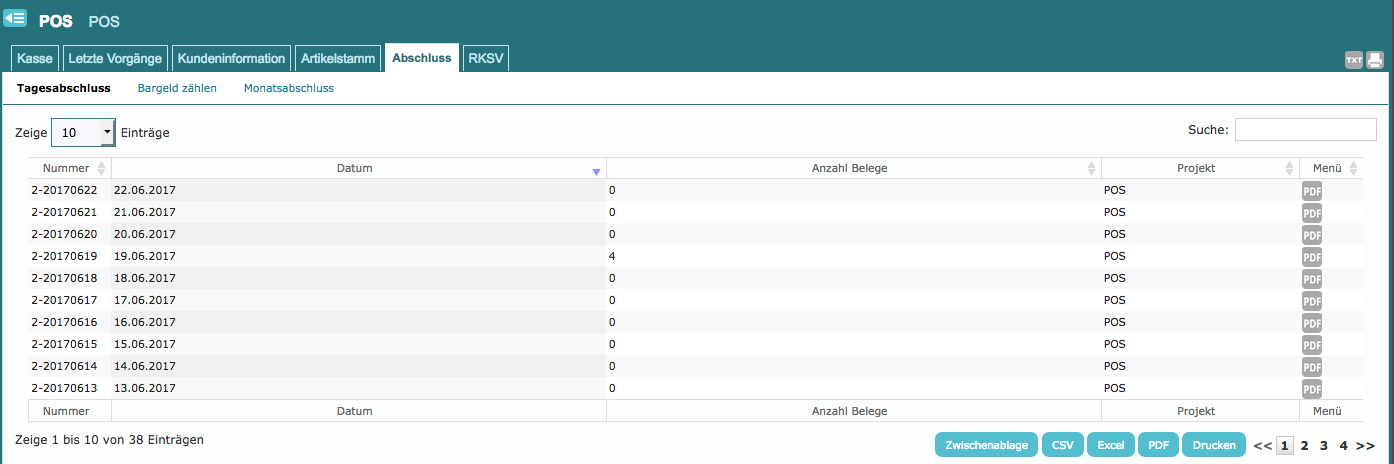Open the entries-per-page dropdown showing 10

(83, 132)
